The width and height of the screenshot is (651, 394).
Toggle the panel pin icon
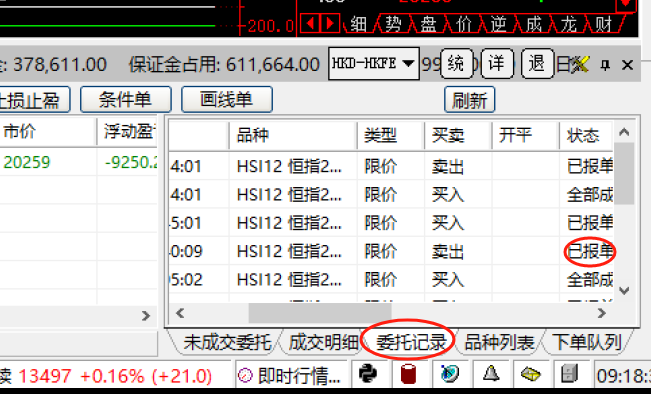[x=605, y=65]
